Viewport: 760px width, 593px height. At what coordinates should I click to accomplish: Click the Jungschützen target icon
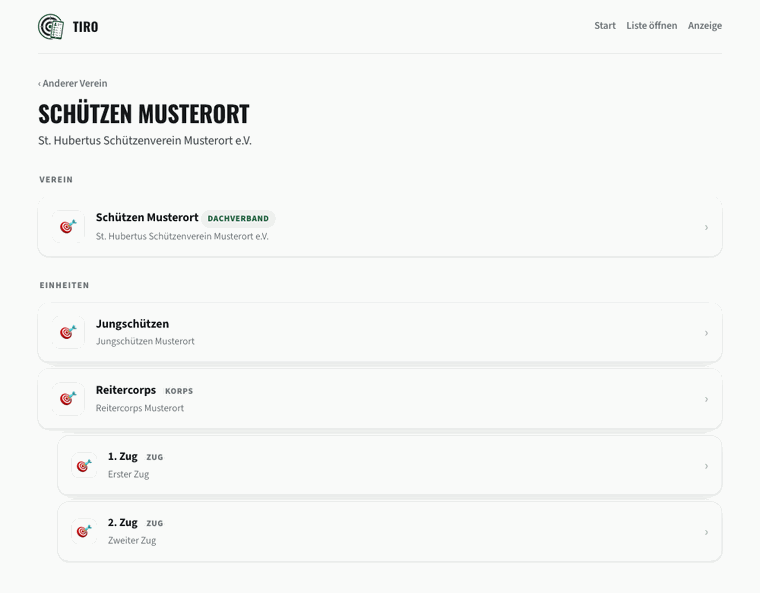point(68,332)
